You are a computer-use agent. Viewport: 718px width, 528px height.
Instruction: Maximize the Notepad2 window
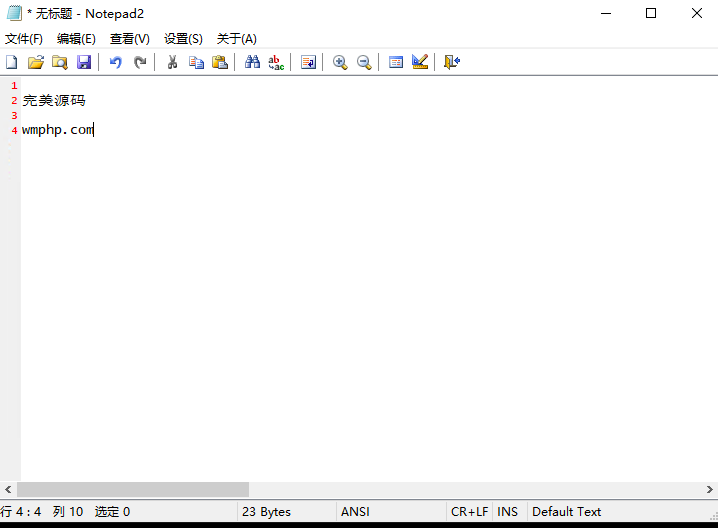[x=651, y=13]
